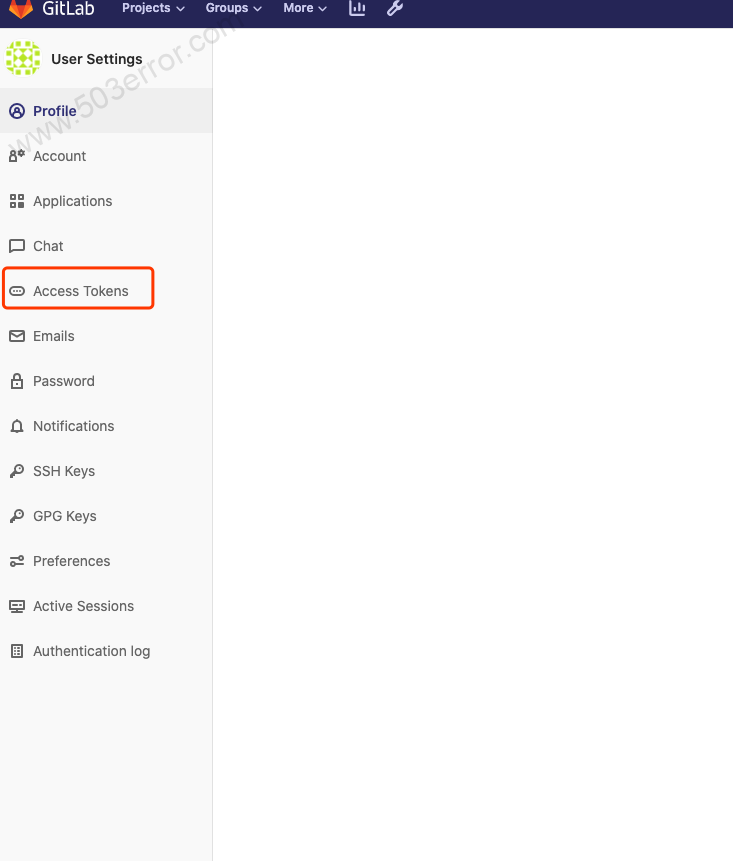The height and width of the screenshot is (861, 733).
Task: Expand the More dropdown menu
Action: pyautogui.click(x=304, y=9)
